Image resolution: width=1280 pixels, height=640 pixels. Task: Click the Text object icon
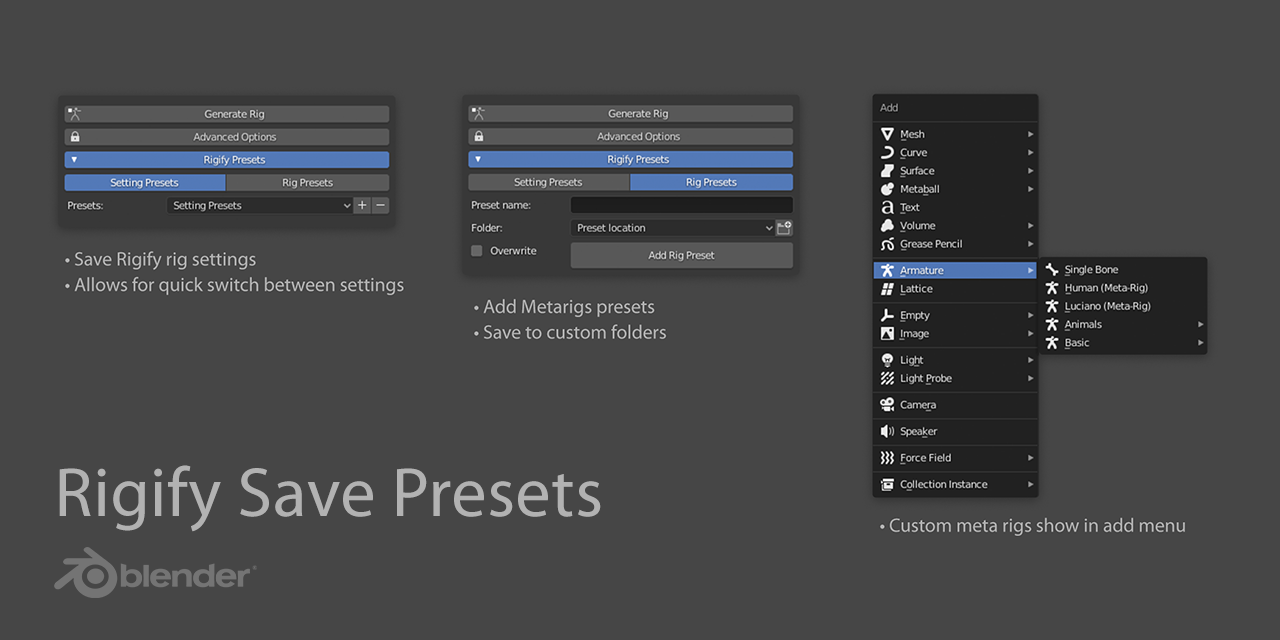pos(887,207)
